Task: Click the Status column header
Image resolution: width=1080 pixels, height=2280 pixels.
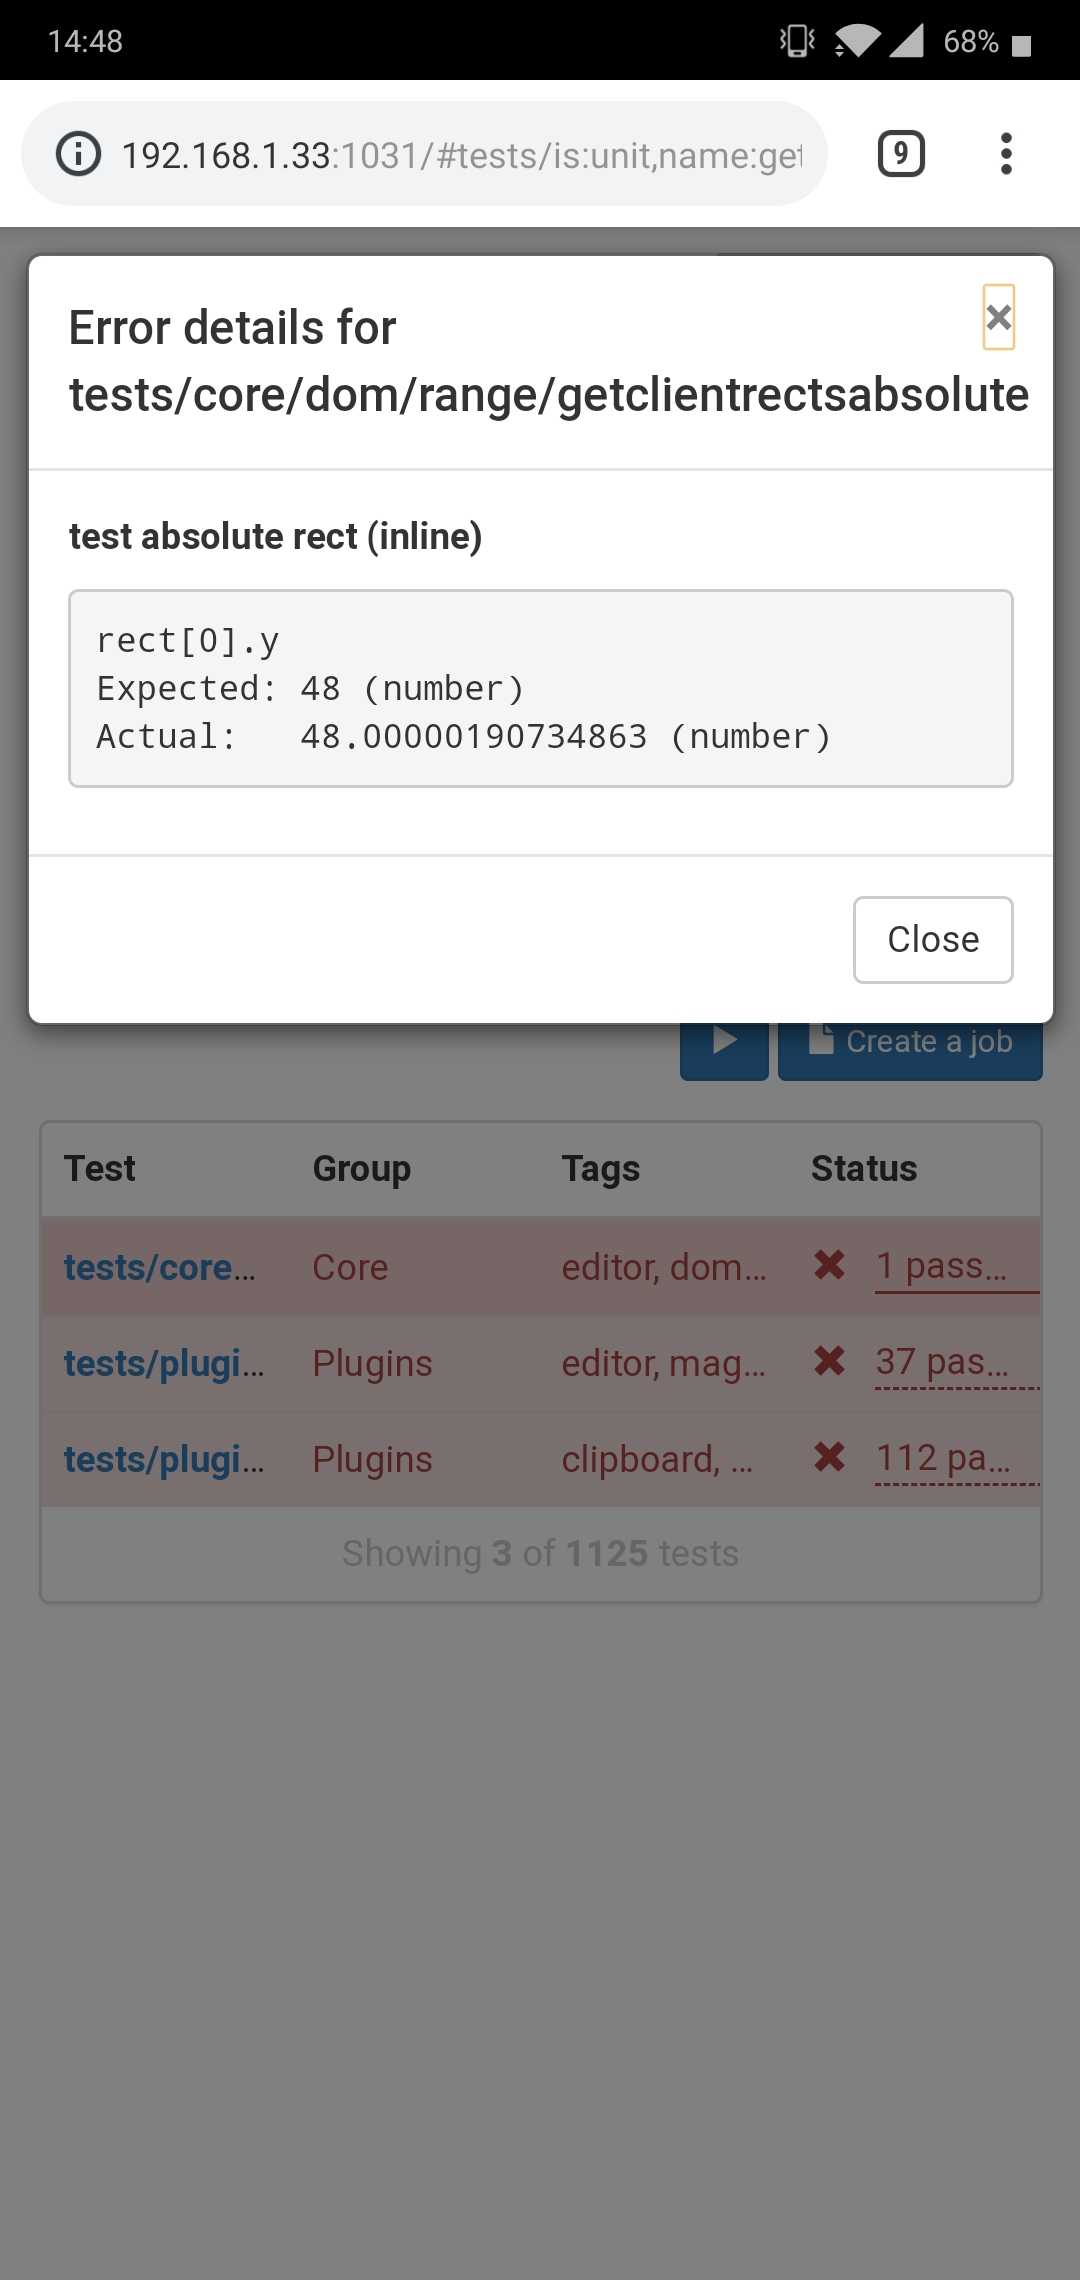Action: click(x=863, y=1168)
